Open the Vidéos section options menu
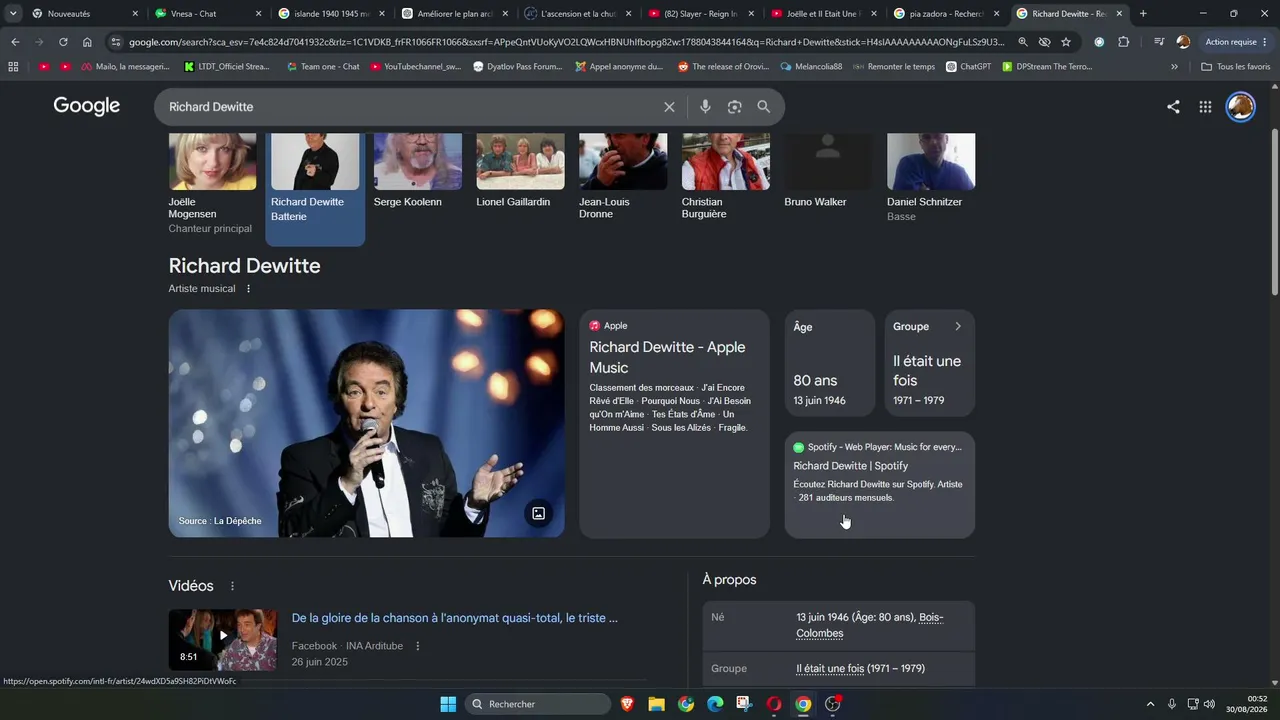Viewport: 1280px width, 720px height. click(x=233, y=586)
